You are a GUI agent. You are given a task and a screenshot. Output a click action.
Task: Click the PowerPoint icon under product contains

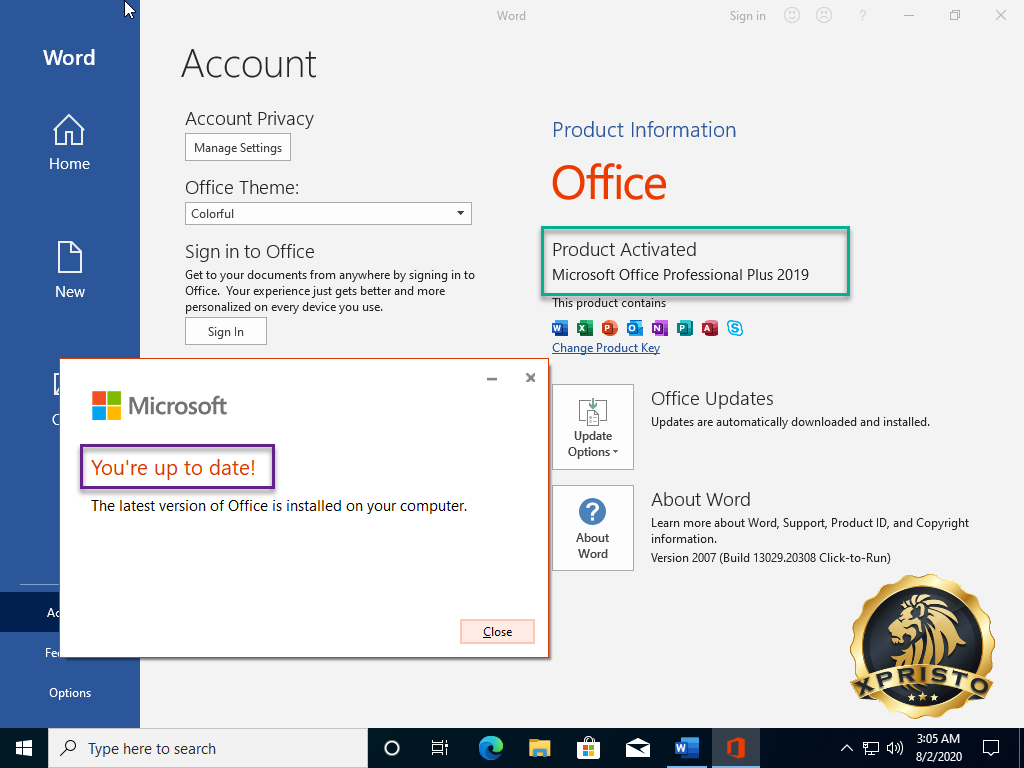(609, 328)
